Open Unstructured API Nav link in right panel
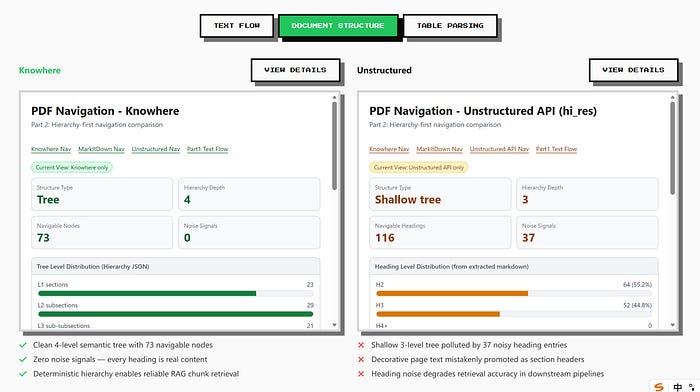Image resolution: width=700 pixels, height=392 pixels. click(499, 149)
